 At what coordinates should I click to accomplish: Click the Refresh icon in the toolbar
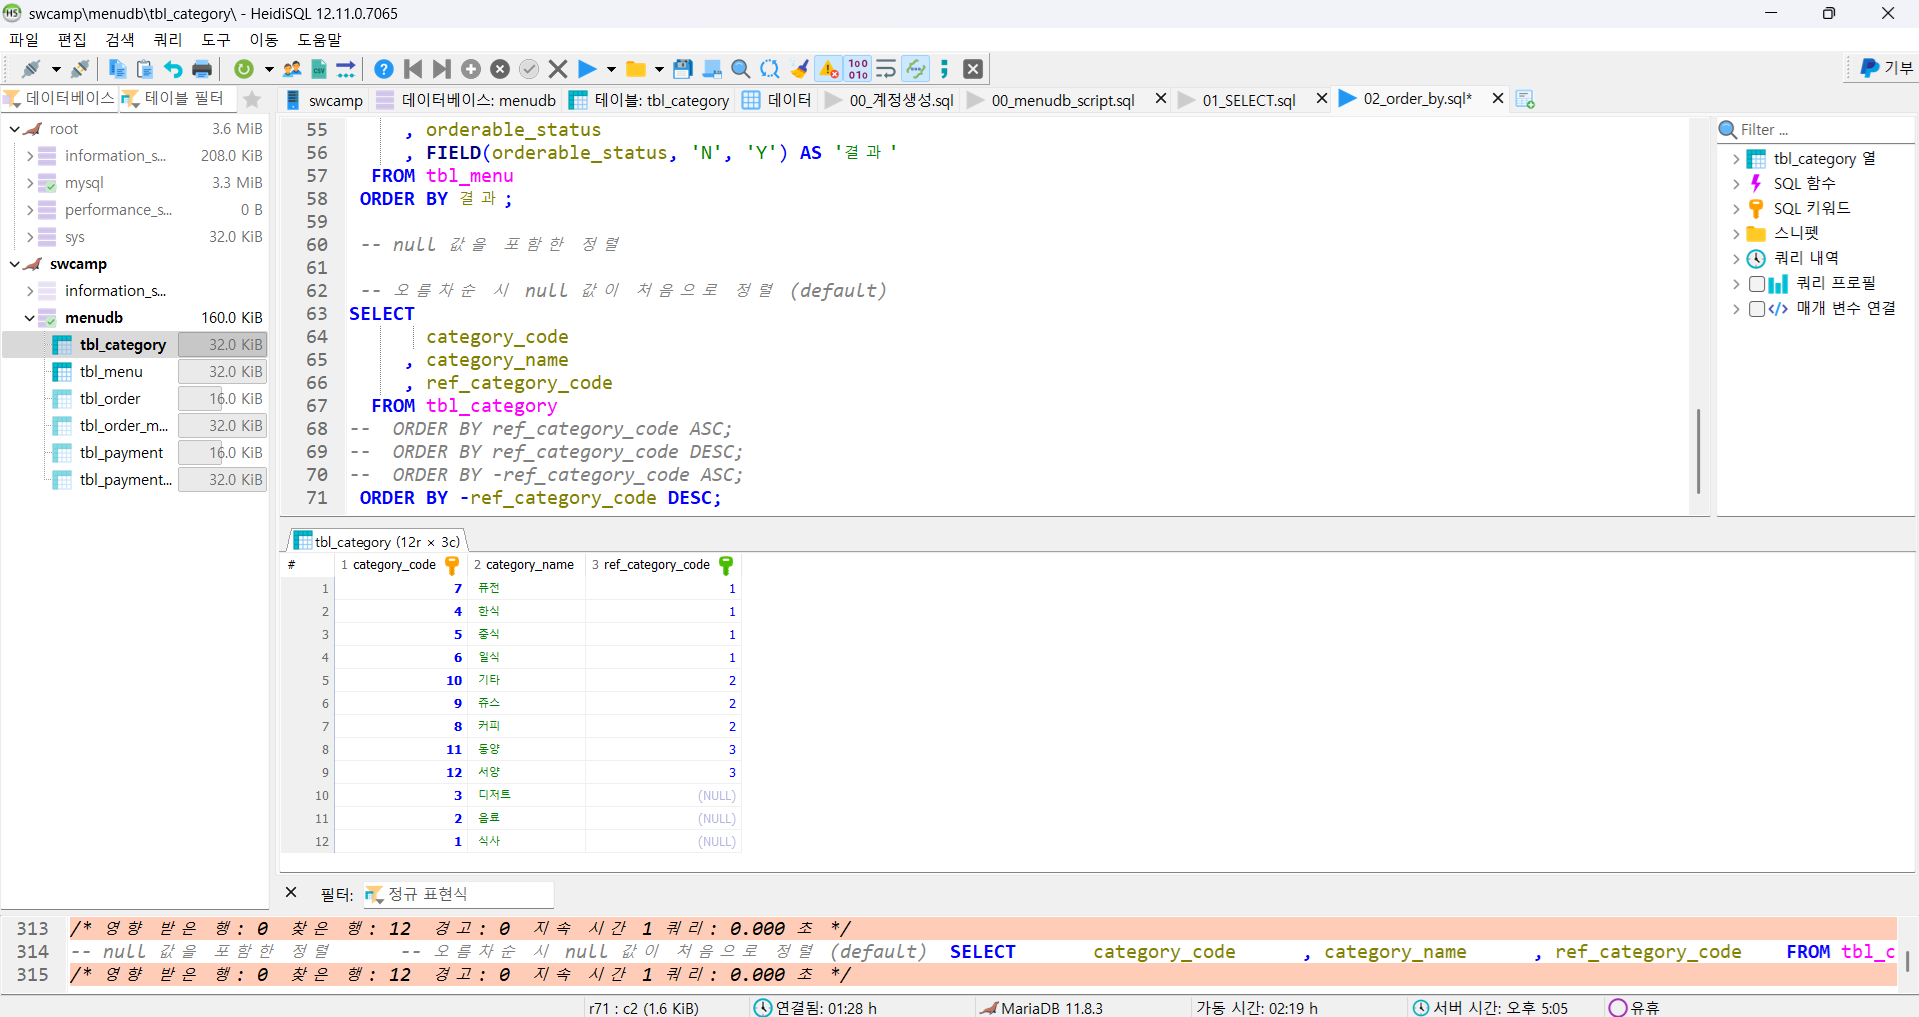click(244, 69)
